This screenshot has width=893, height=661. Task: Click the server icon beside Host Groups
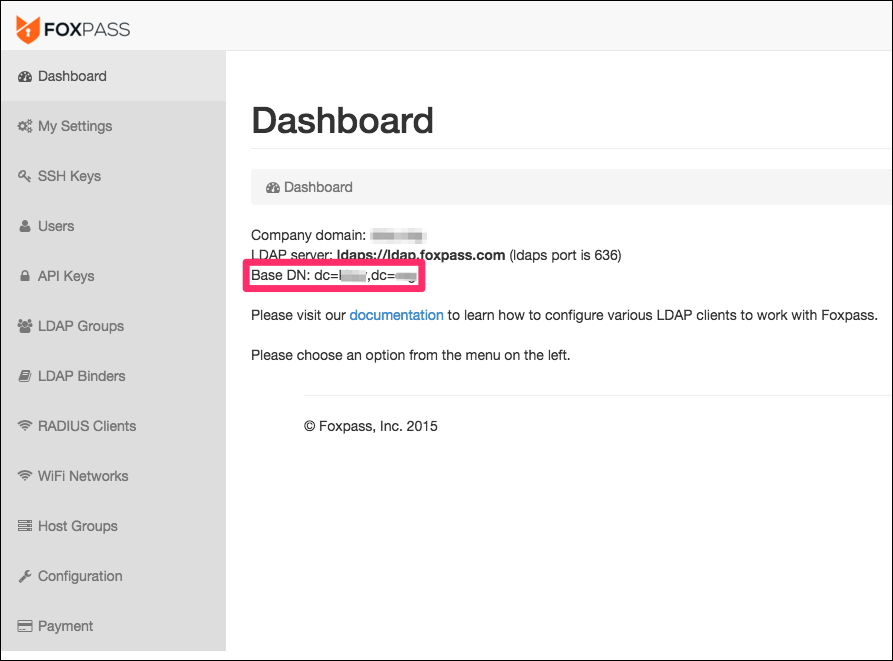[24, 525]
